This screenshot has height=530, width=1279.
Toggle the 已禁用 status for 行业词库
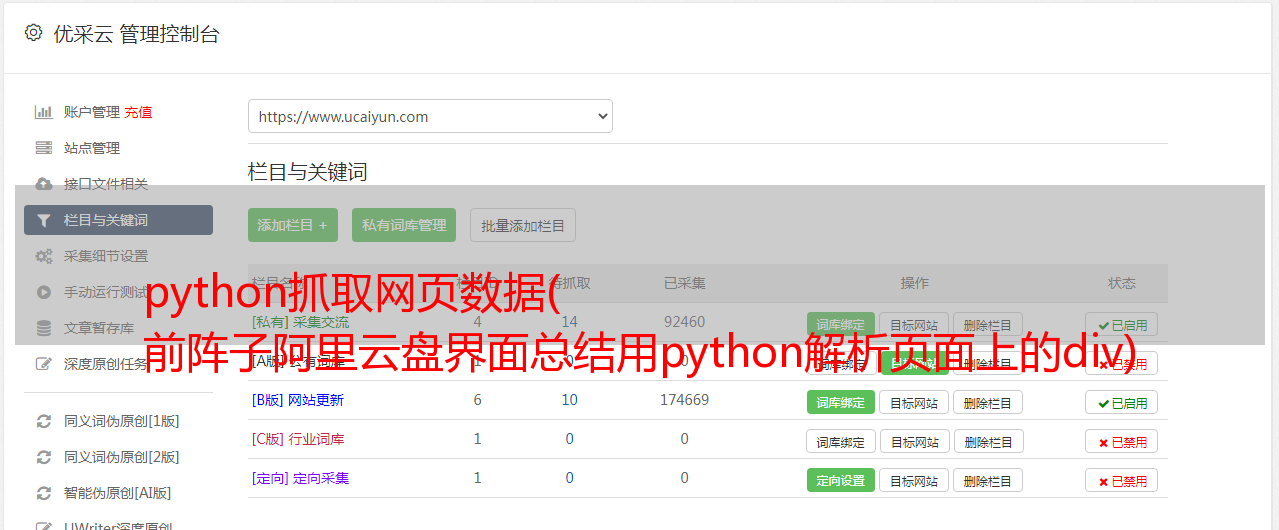point(1122,441)
